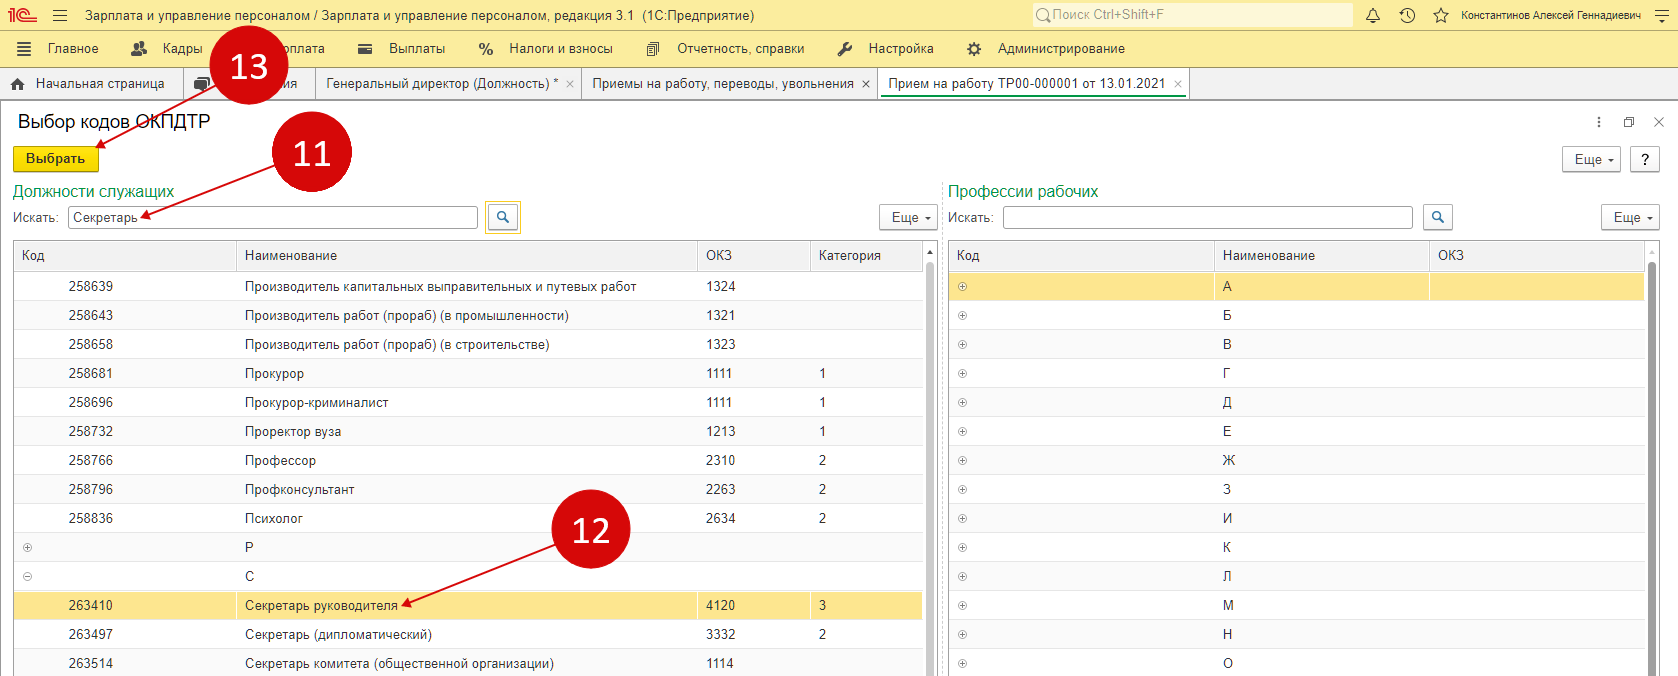Select the Секретарь комитета (общественной организации) row
The height and width of the screenshot is (676, 1678).
point(468,663)
